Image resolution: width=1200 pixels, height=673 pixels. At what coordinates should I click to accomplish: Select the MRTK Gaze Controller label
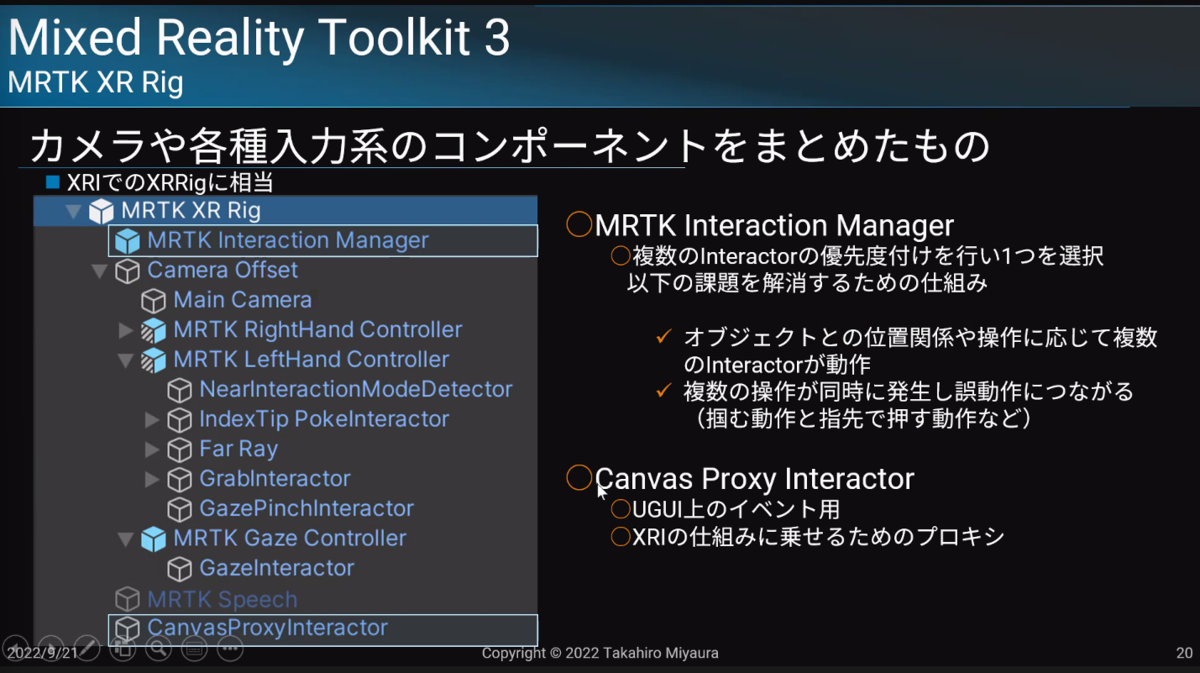tap(289, 538)
